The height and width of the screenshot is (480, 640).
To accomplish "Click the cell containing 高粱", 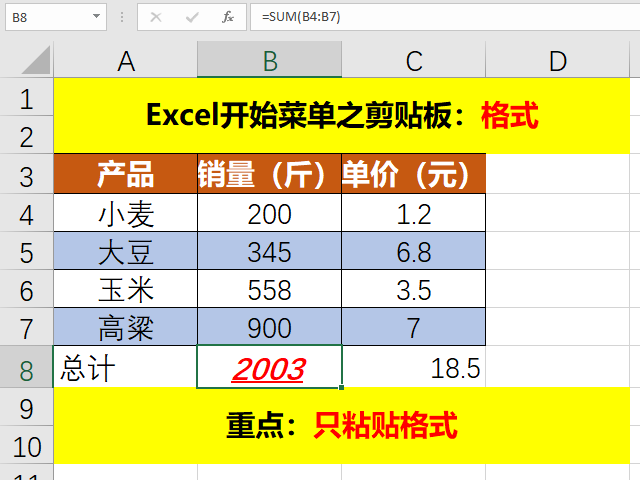I will (x=125, y=327).
